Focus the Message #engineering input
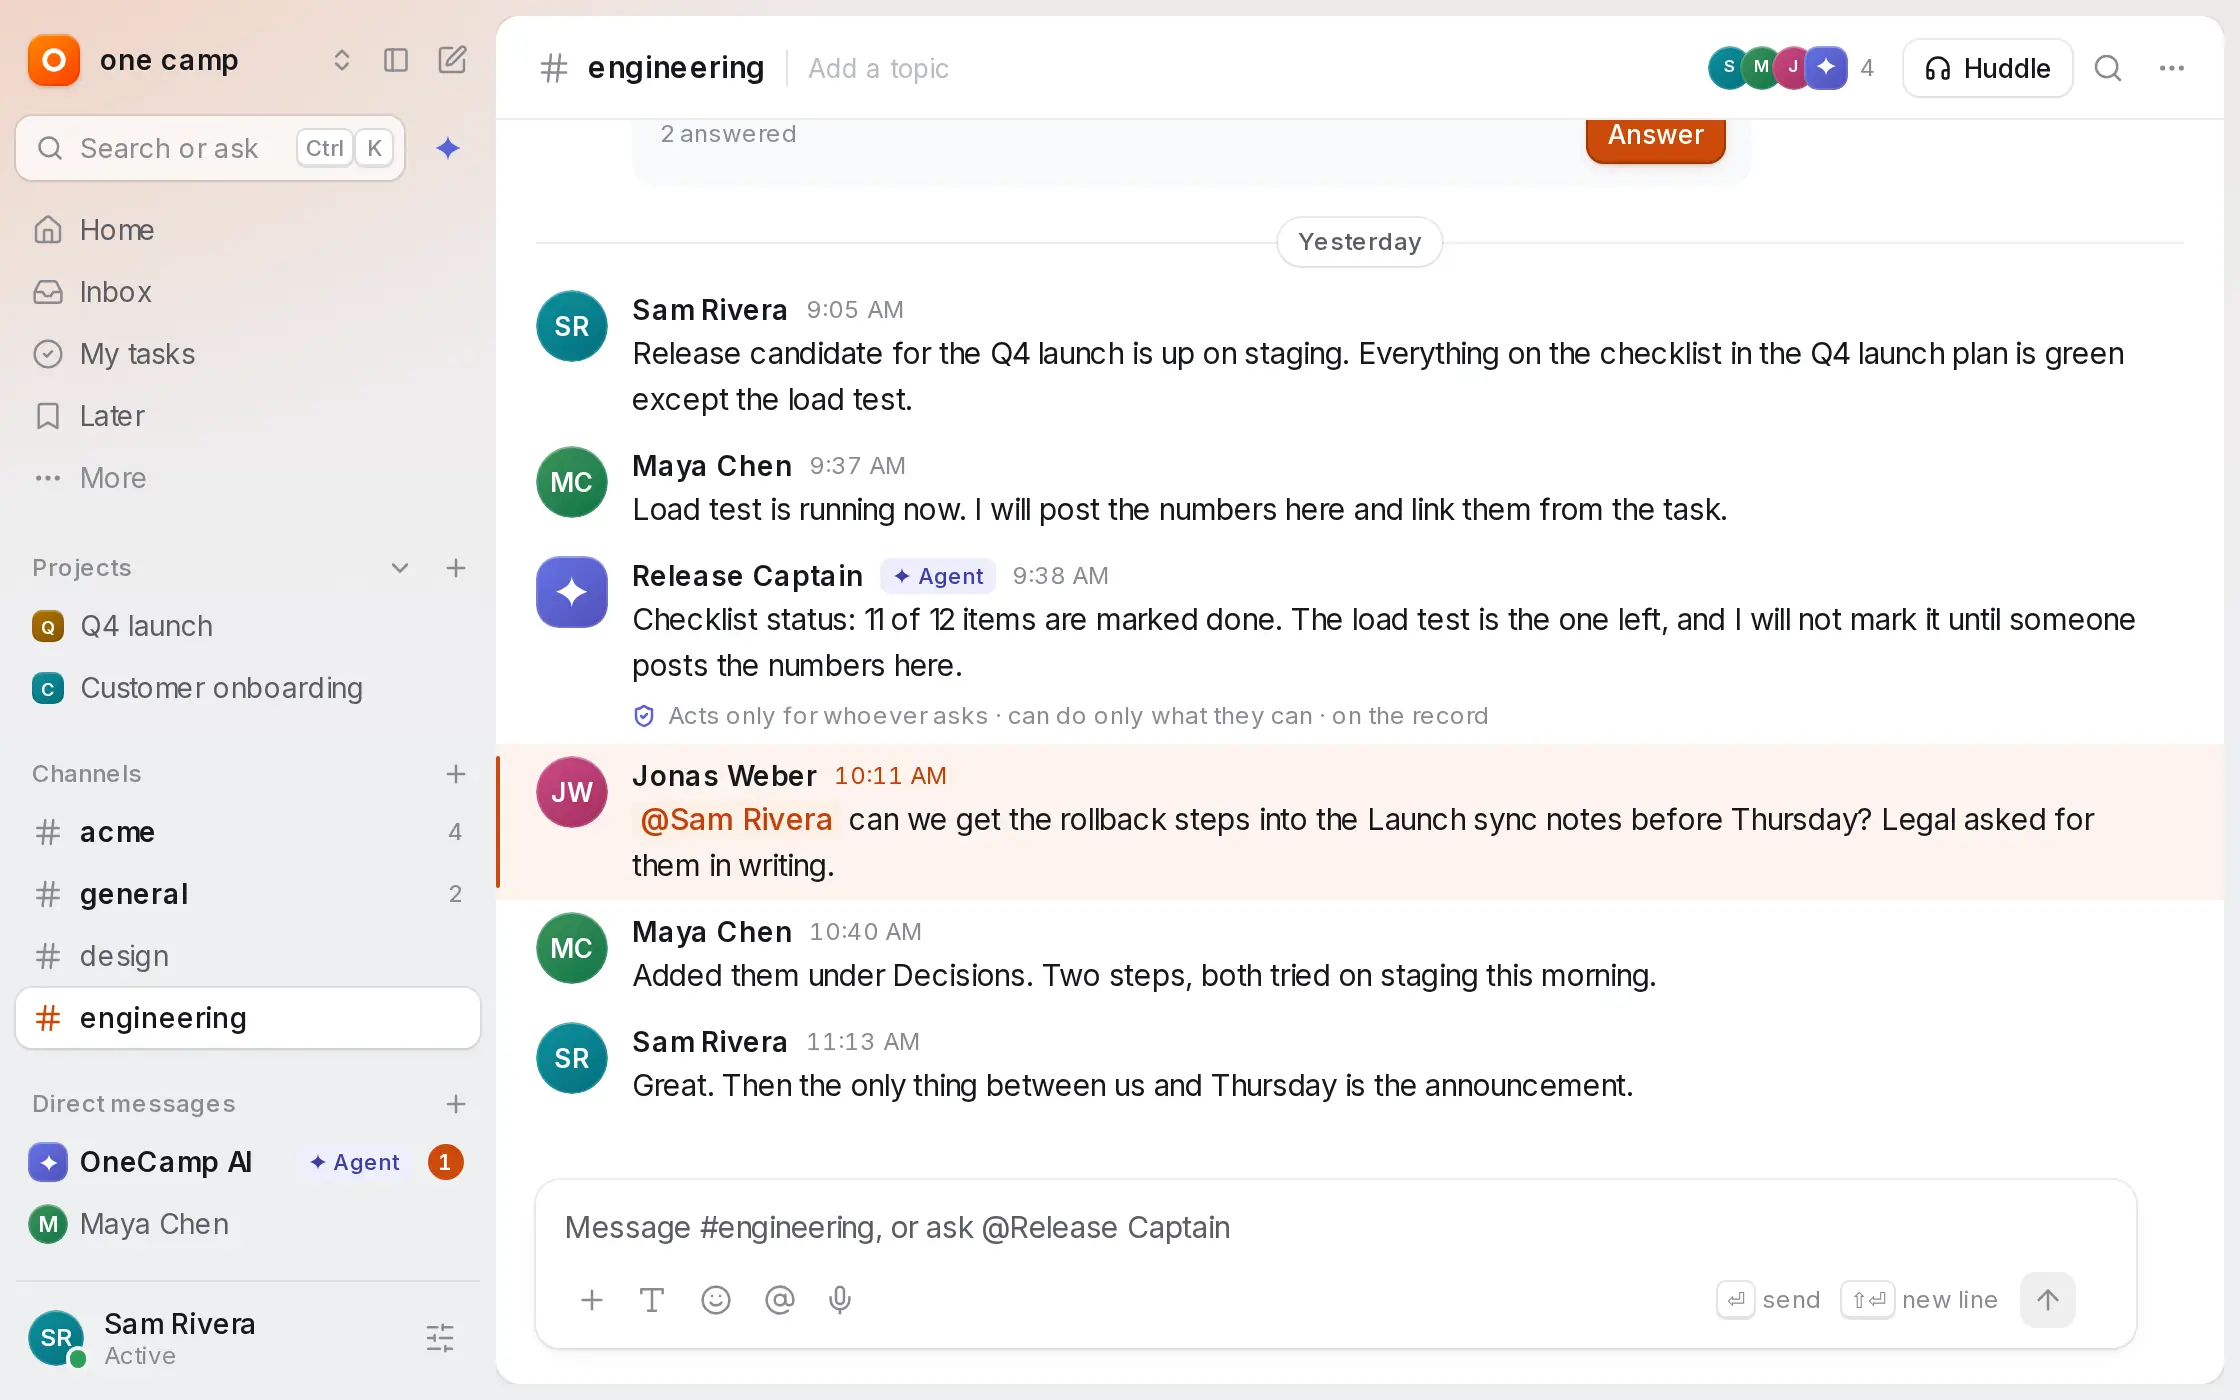 [1336, 1228]
